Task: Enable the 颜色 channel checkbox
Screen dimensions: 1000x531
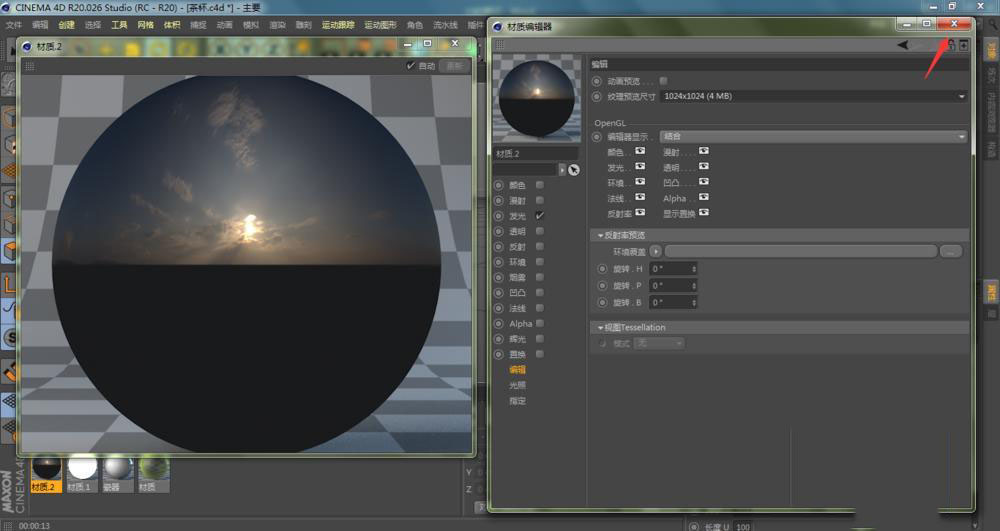Action: [540, 185]
